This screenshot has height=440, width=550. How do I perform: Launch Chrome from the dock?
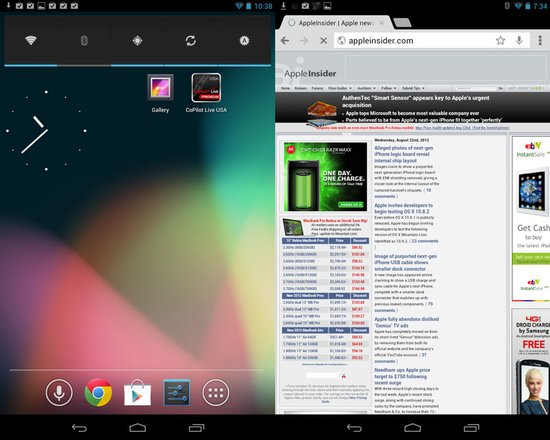[x=98, y=392]
